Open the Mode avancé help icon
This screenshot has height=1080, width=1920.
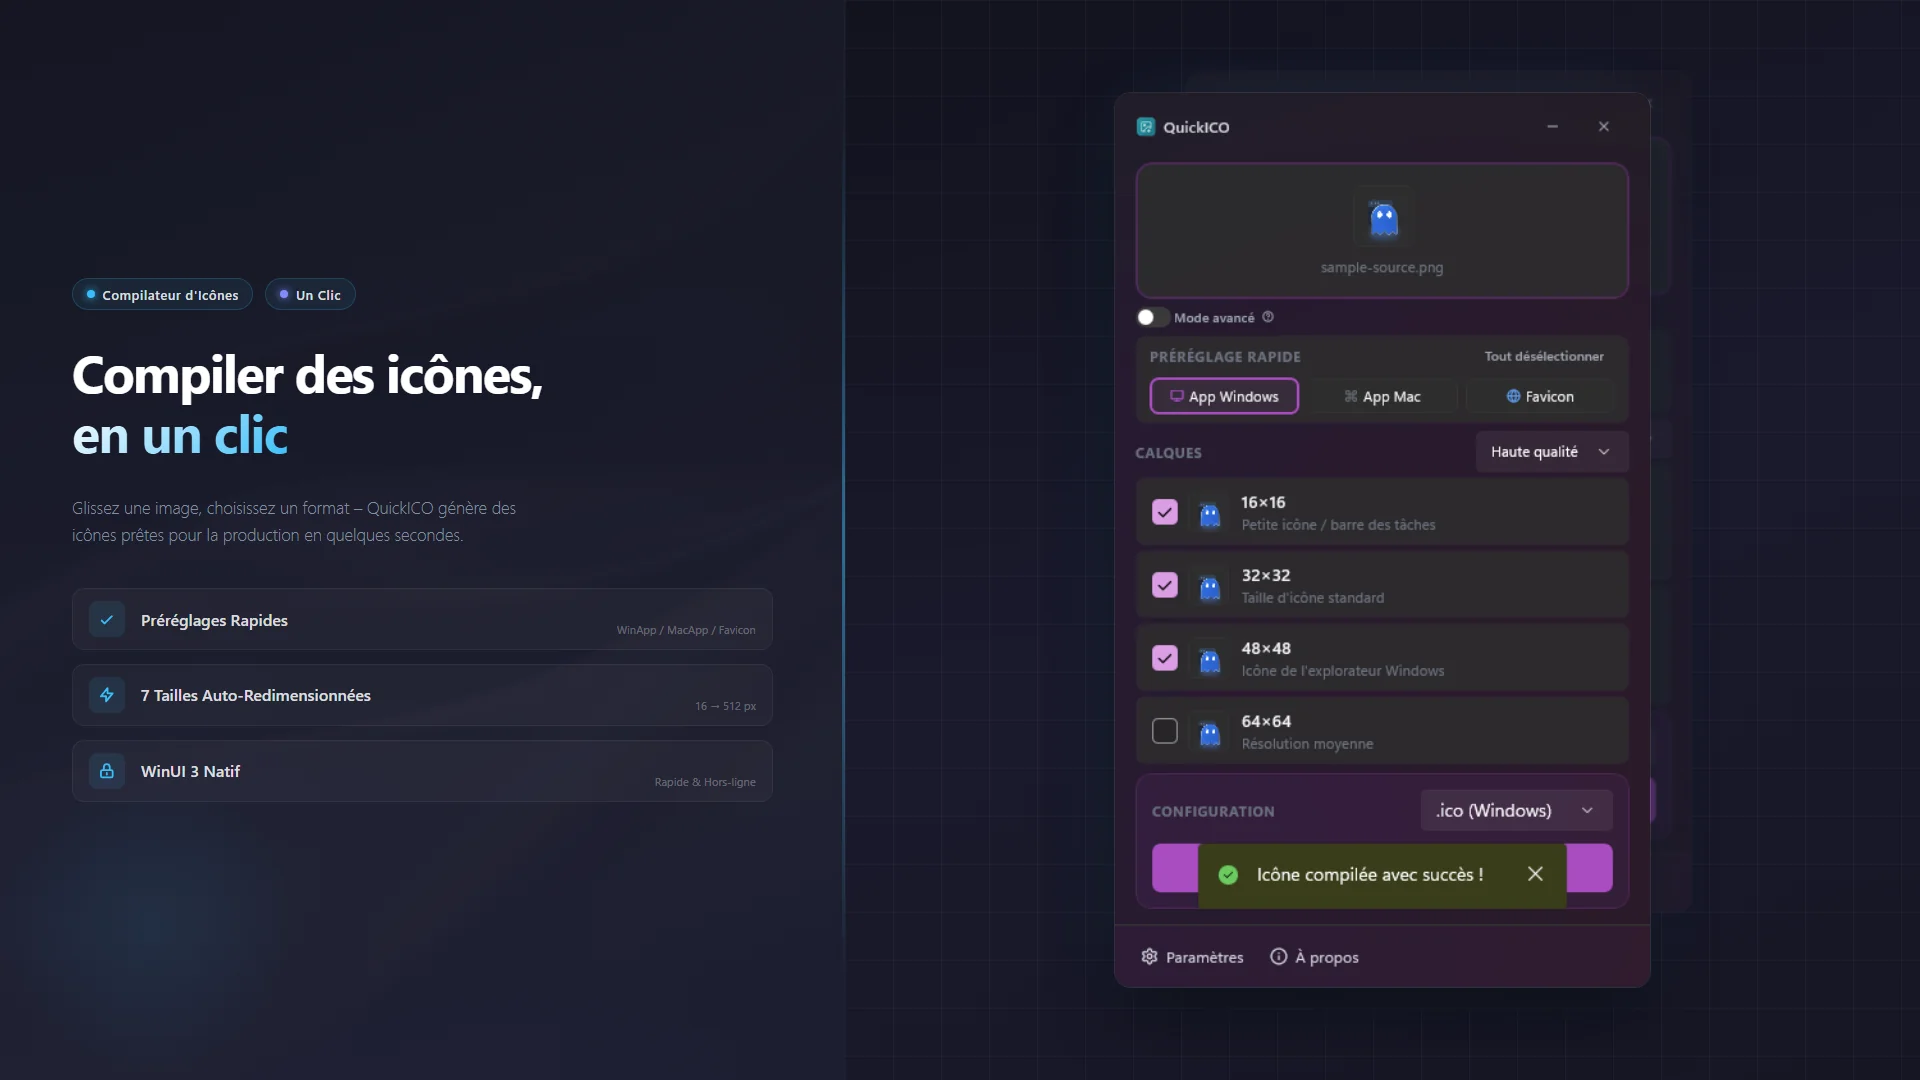[1268, 317]
